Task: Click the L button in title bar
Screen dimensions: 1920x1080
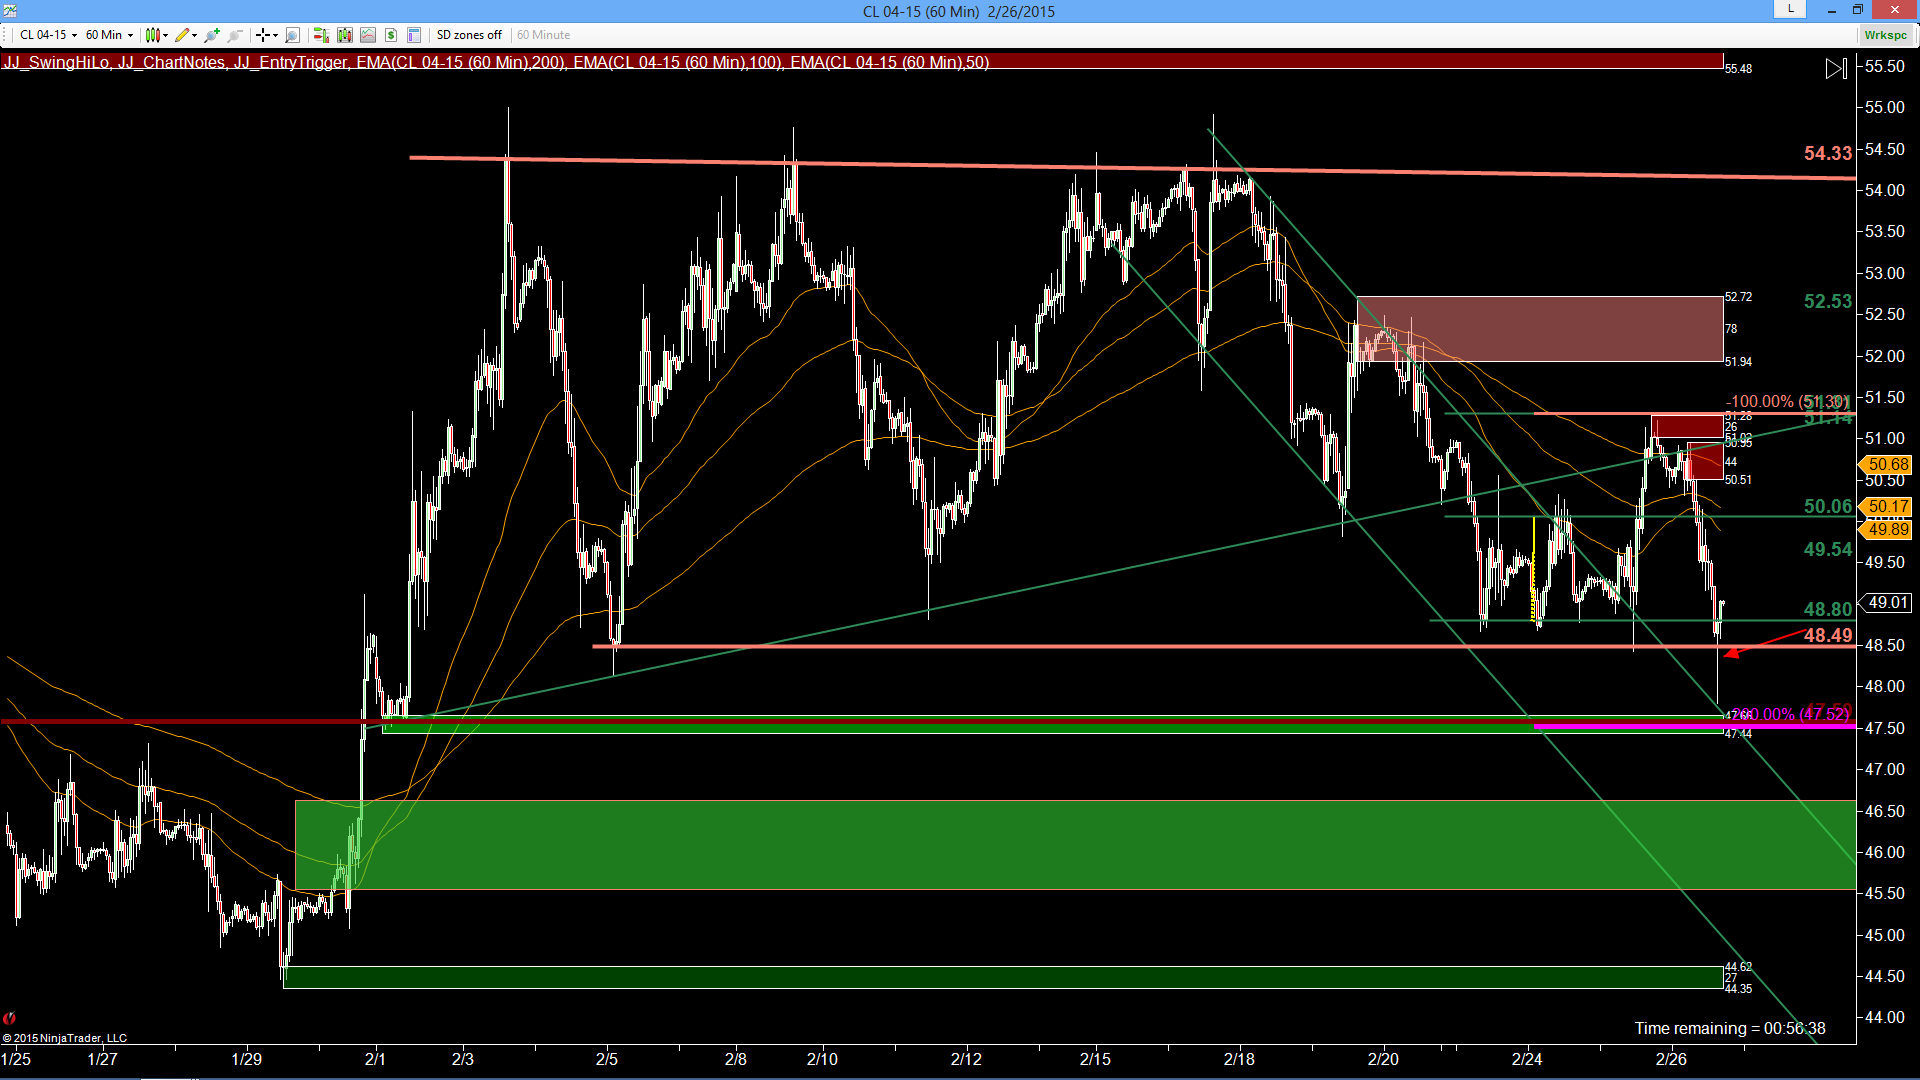Action: click(1790, 9)
